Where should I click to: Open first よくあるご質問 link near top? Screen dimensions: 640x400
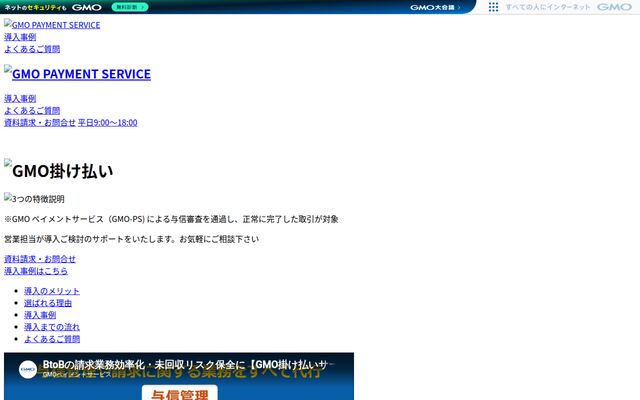click(32, 49)
